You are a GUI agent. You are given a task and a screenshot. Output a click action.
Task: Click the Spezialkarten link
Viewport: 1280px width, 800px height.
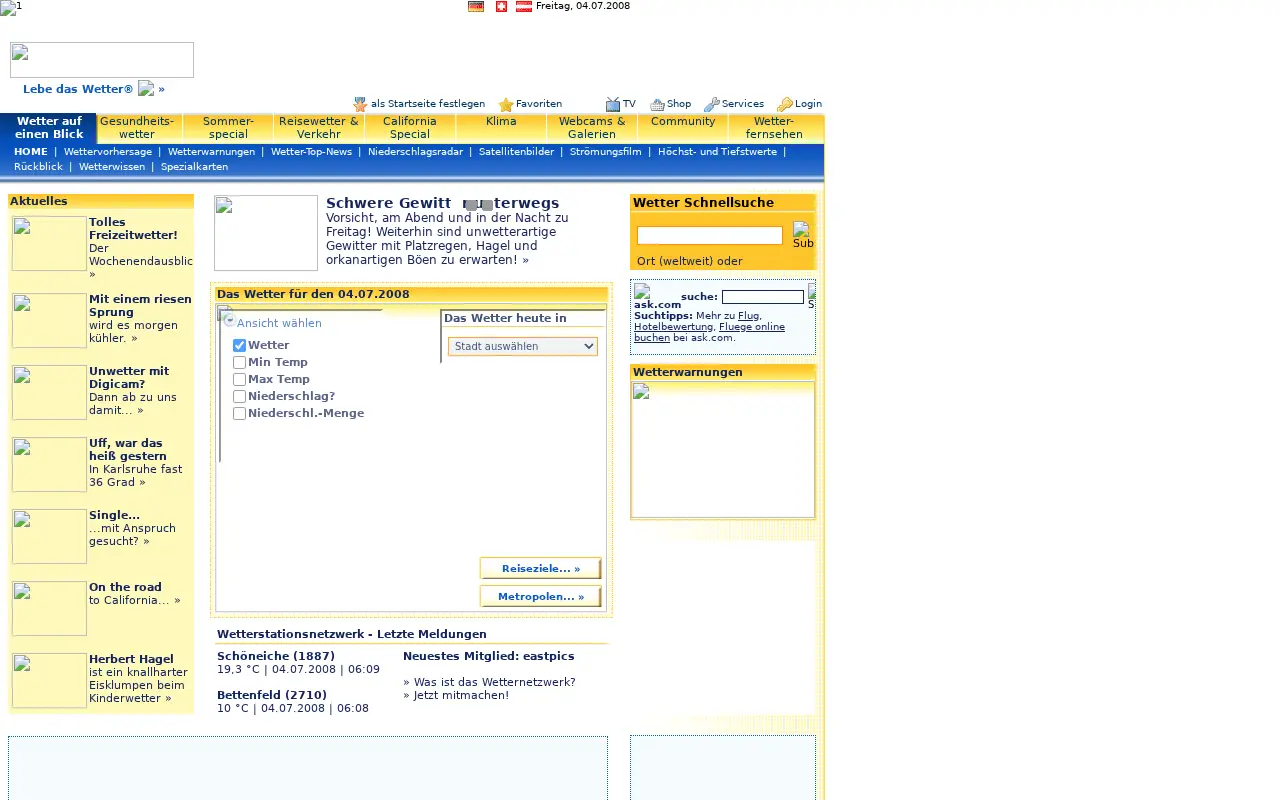[x=194, y=167]
